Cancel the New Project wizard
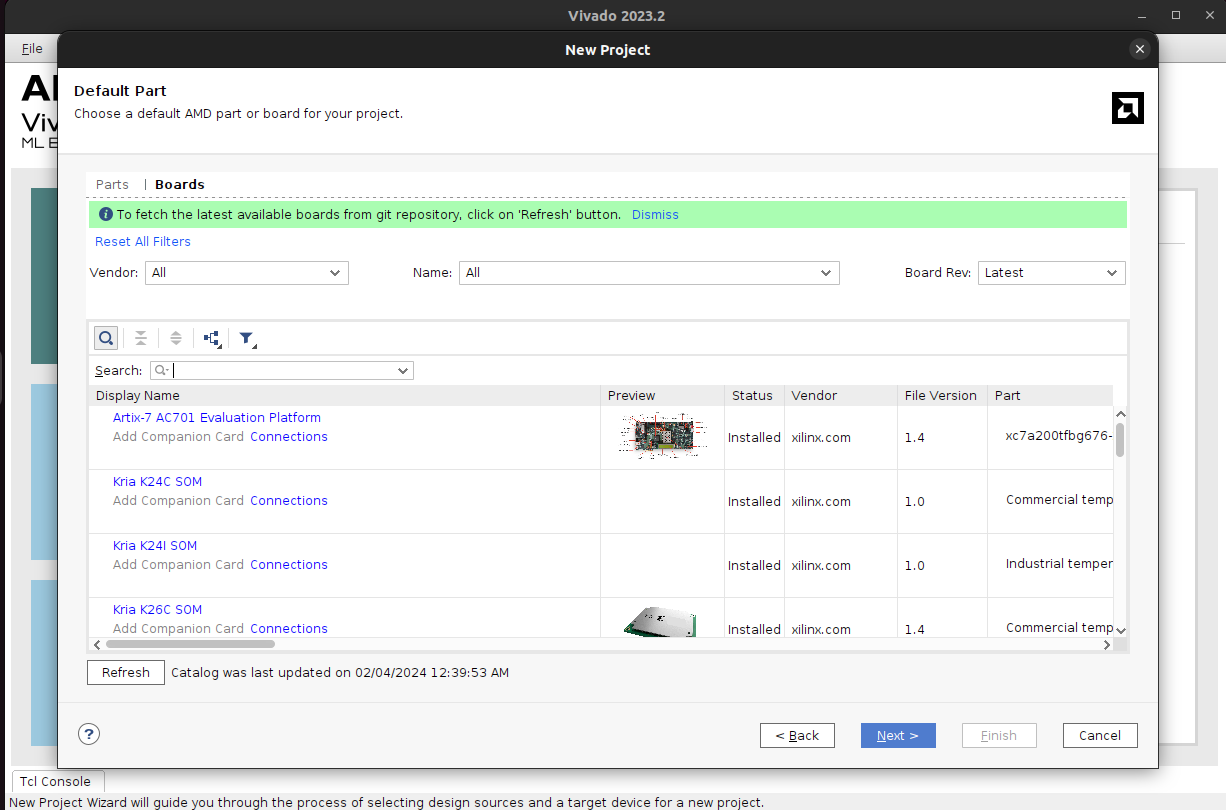This screenshot has width=1226, height=810. [1100, 735]
